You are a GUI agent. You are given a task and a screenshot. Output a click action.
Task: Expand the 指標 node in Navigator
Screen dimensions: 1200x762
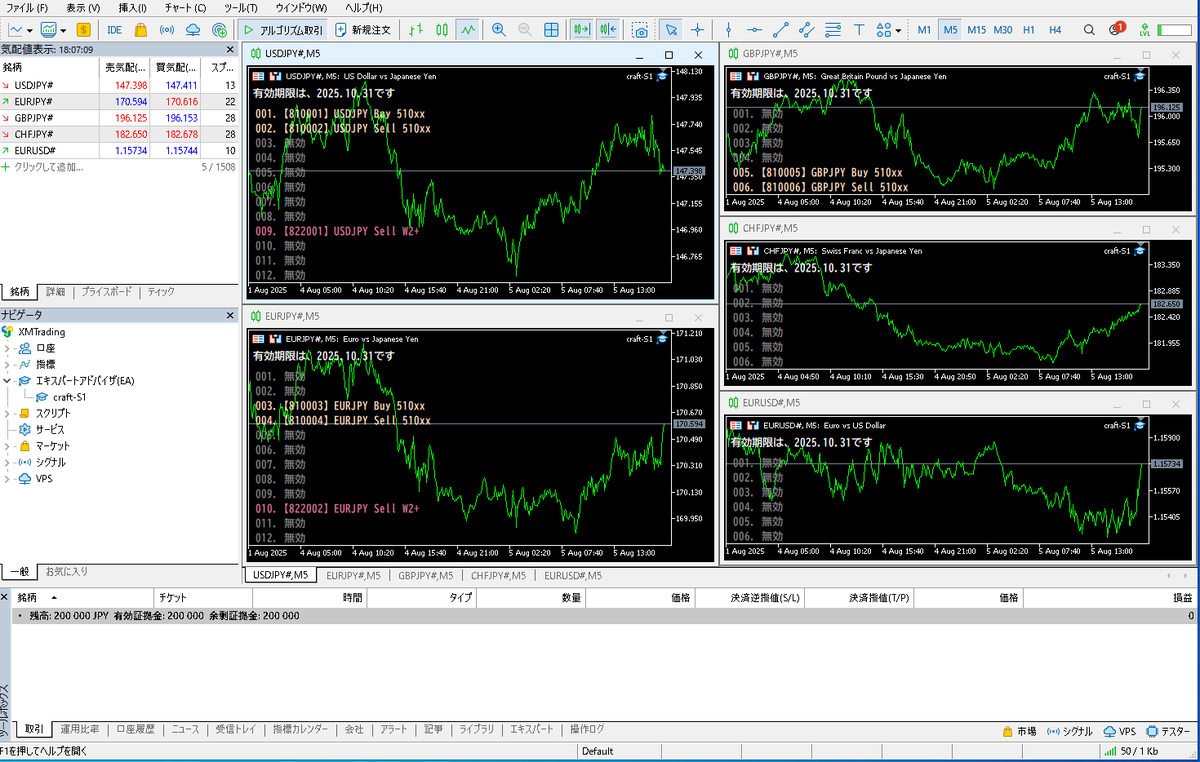coord(8,364)
